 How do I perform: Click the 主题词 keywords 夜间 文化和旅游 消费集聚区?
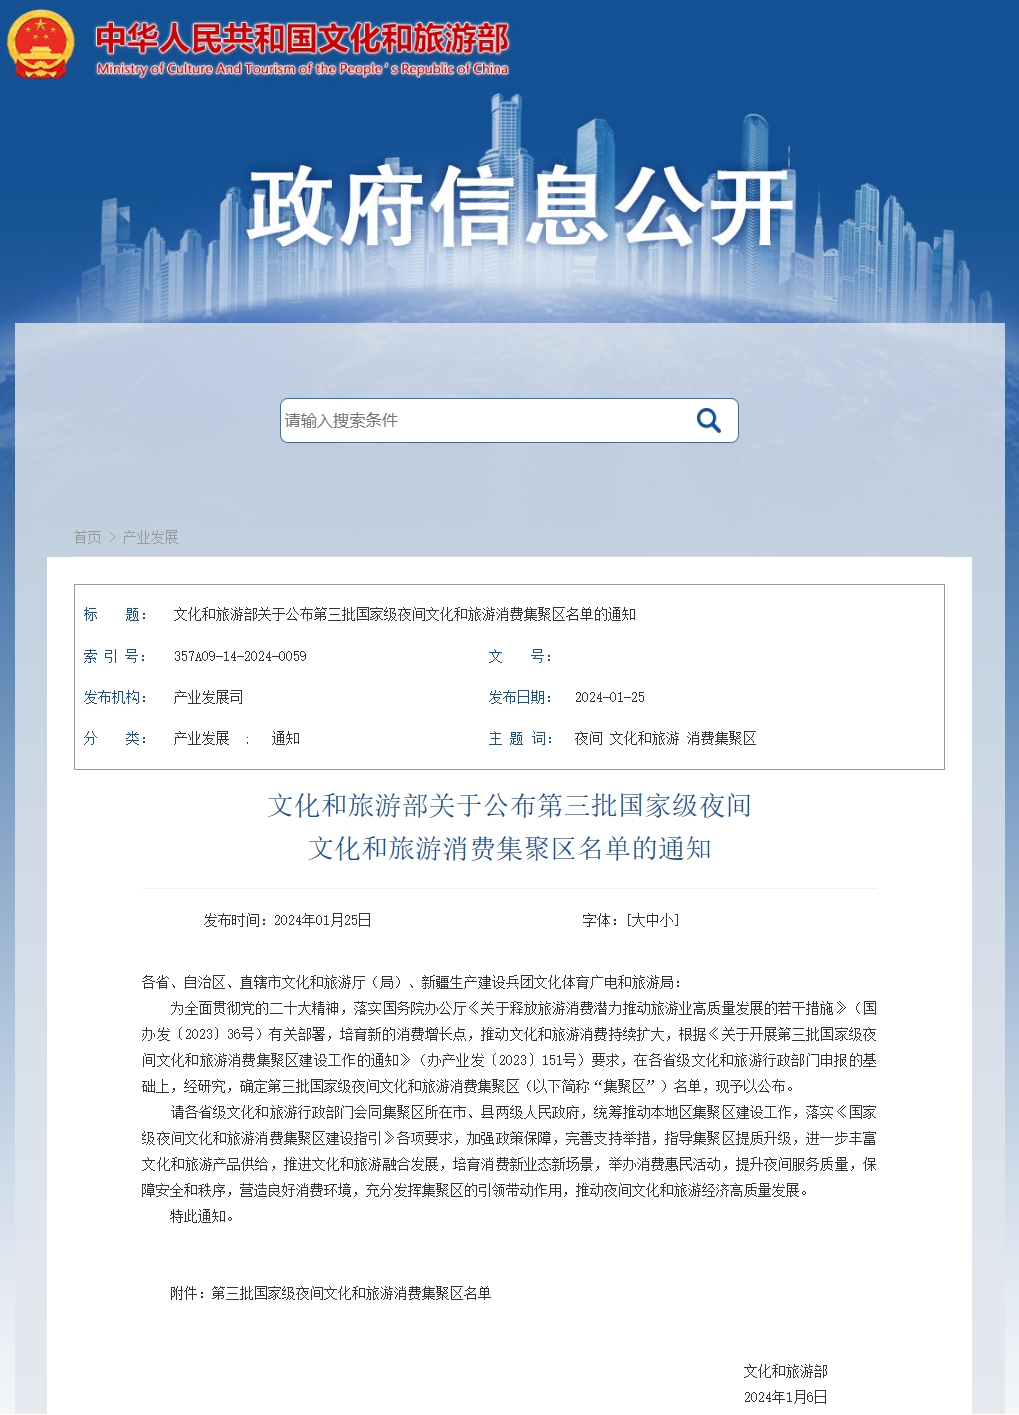pos(665,739)
